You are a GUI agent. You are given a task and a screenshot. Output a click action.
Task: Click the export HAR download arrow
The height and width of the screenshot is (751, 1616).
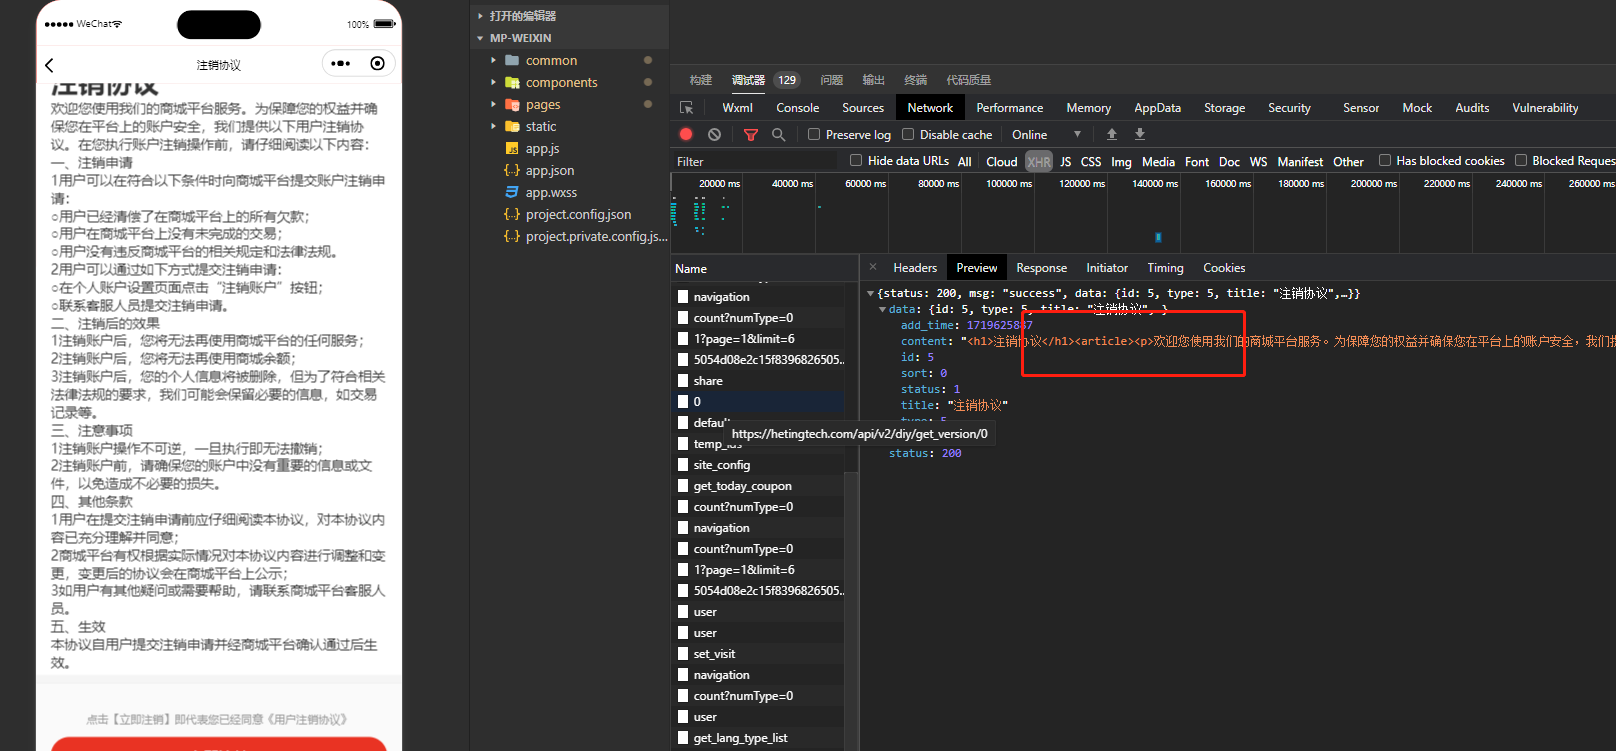tap(1140, 134)
